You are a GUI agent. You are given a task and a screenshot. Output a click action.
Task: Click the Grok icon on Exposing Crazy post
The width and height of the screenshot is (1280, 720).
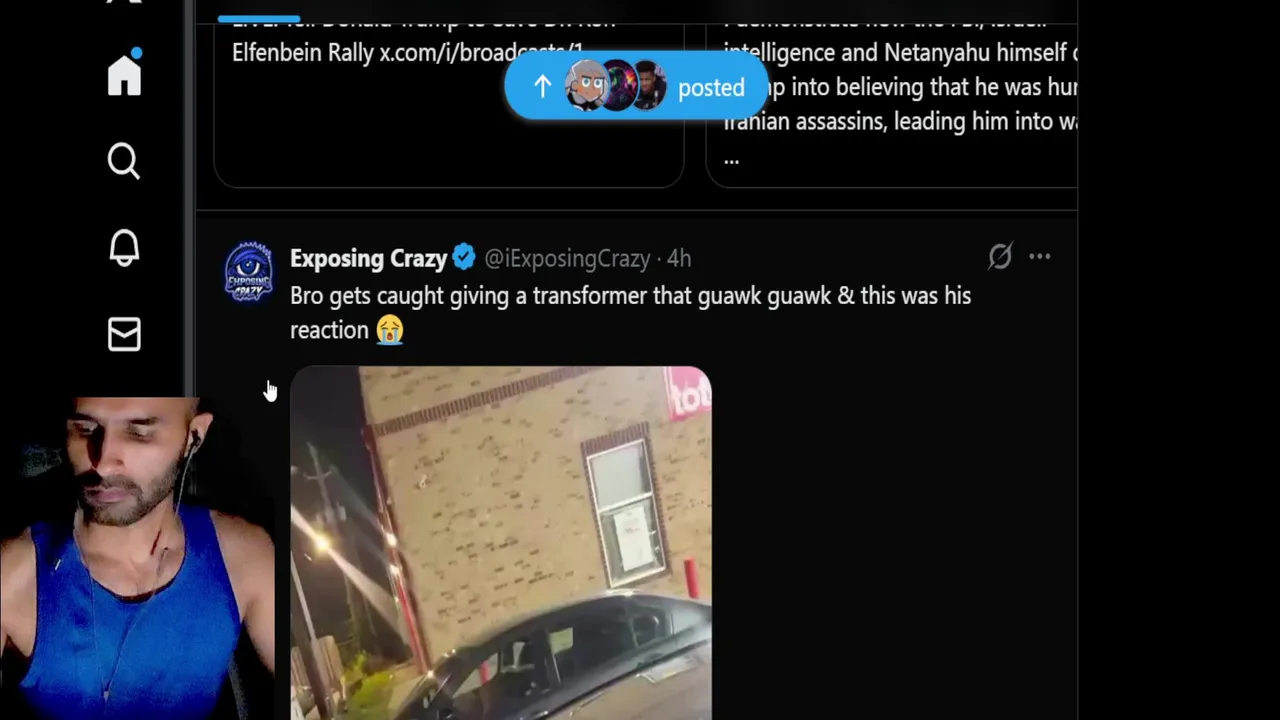coord(1000,257)
